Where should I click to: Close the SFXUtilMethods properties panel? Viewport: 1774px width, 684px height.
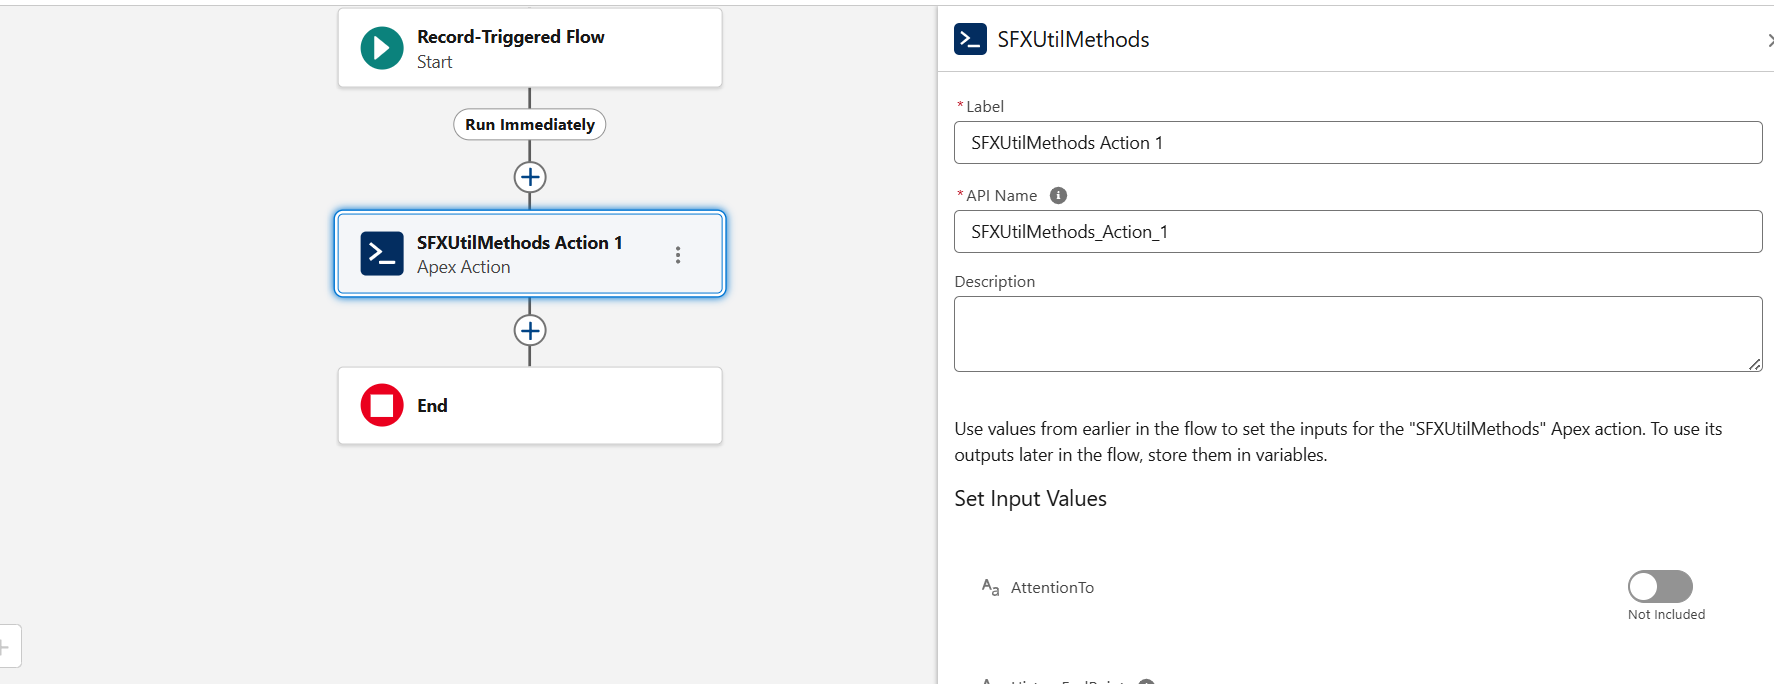point(1768,40)
